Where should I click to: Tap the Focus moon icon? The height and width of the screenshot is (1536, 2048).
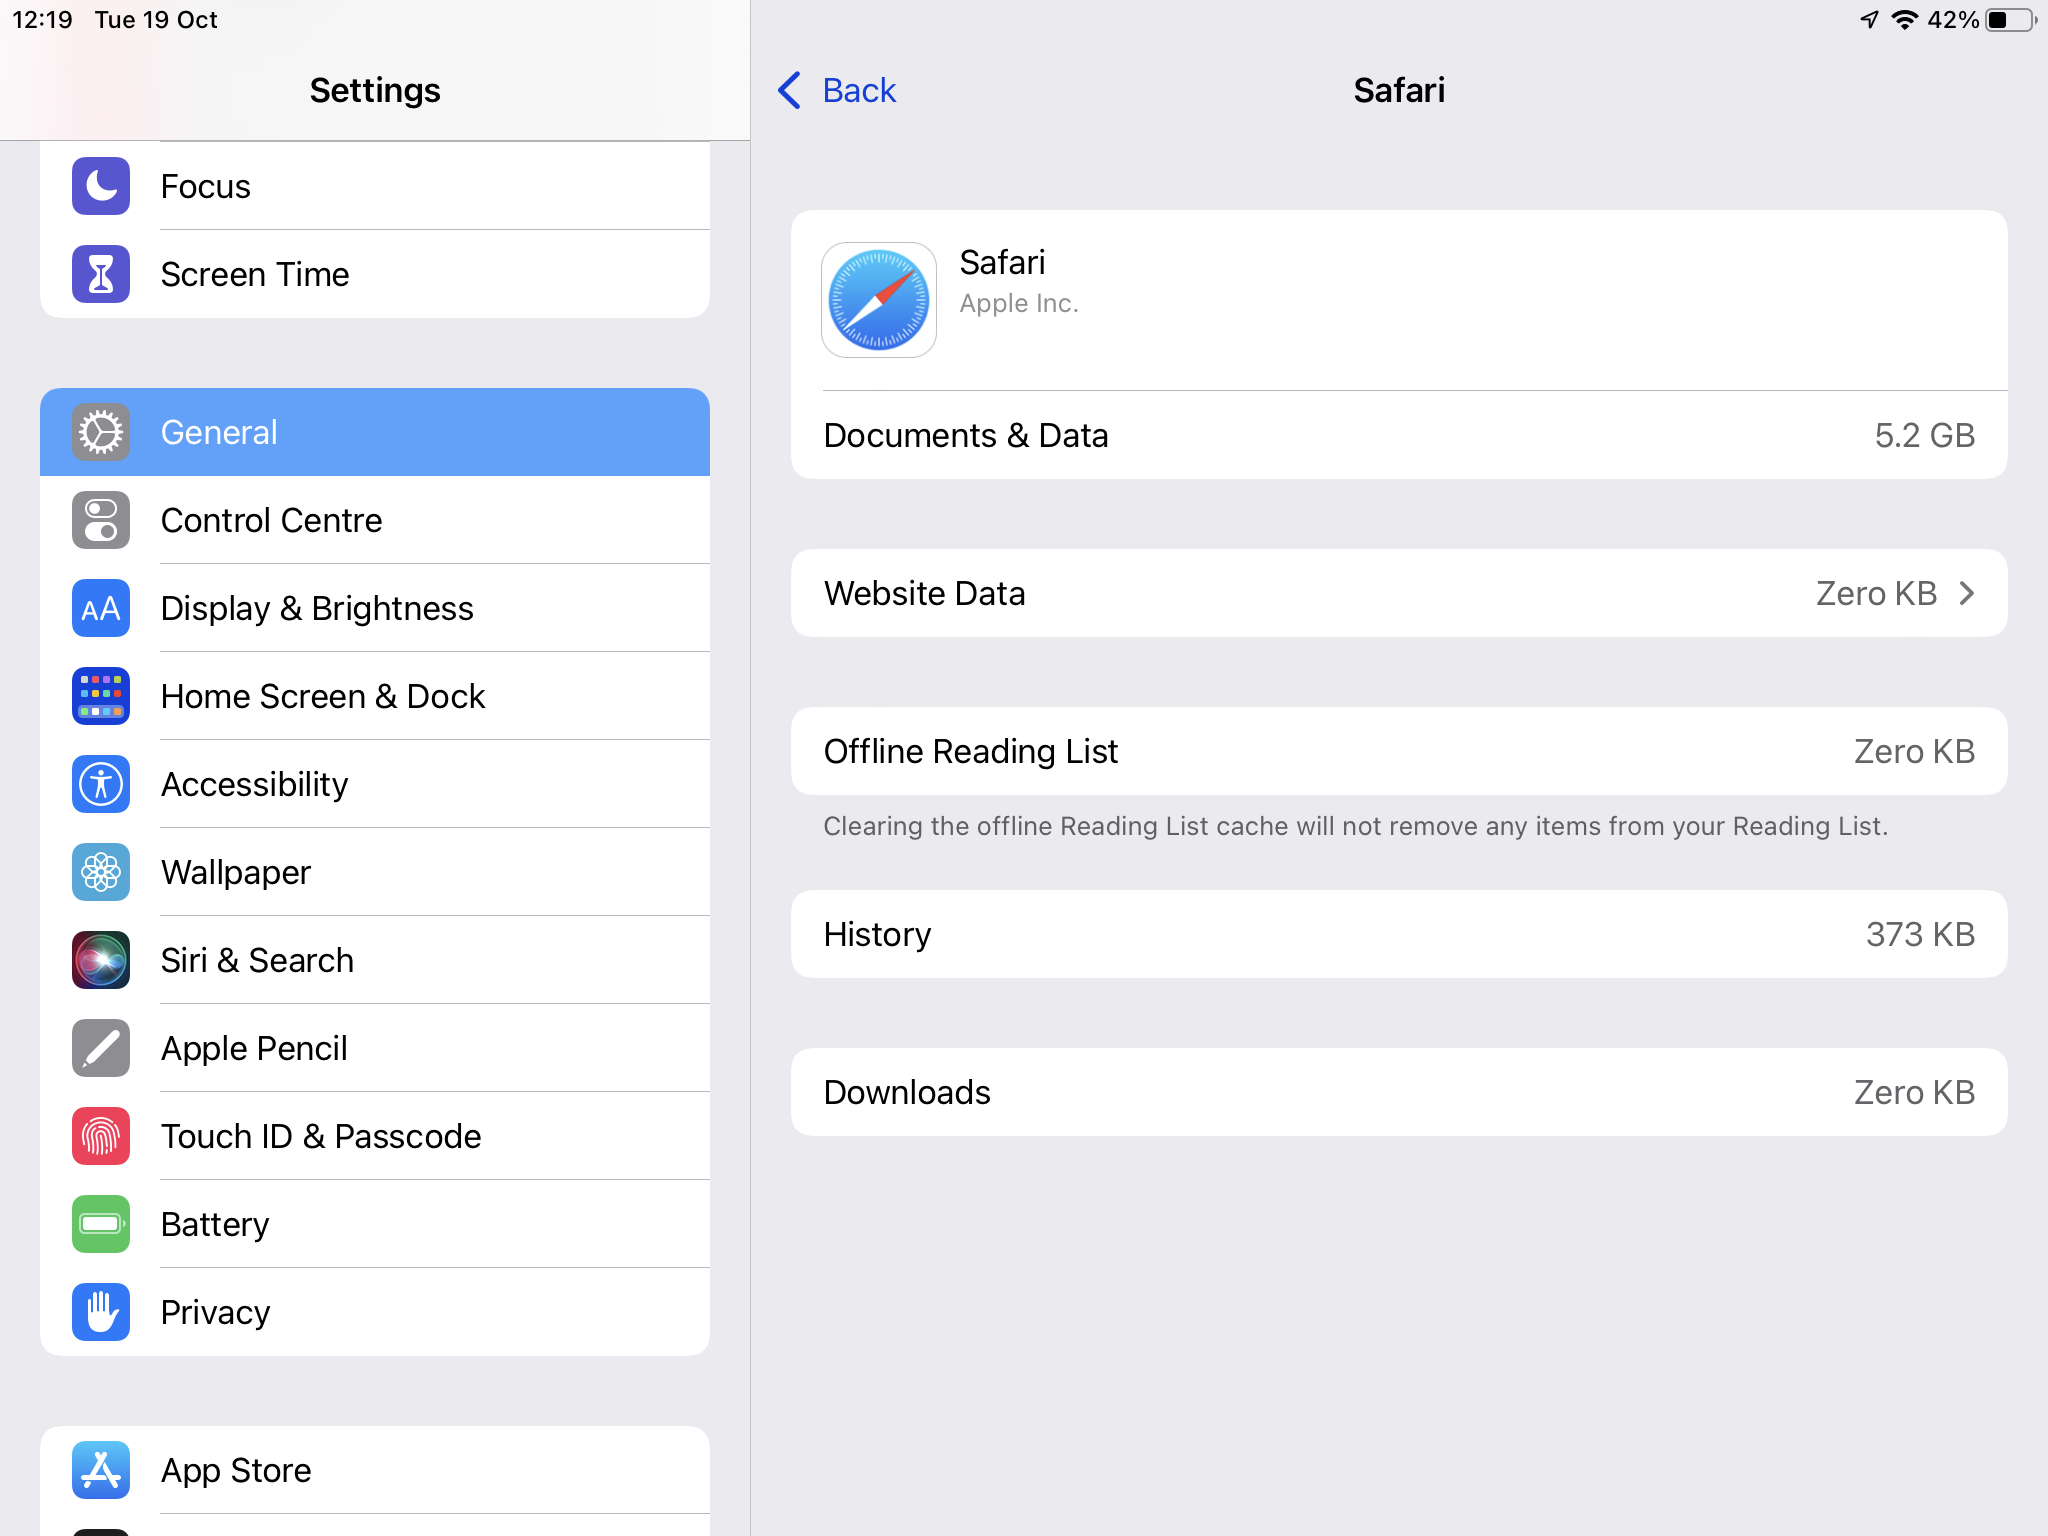coord(101,186)
